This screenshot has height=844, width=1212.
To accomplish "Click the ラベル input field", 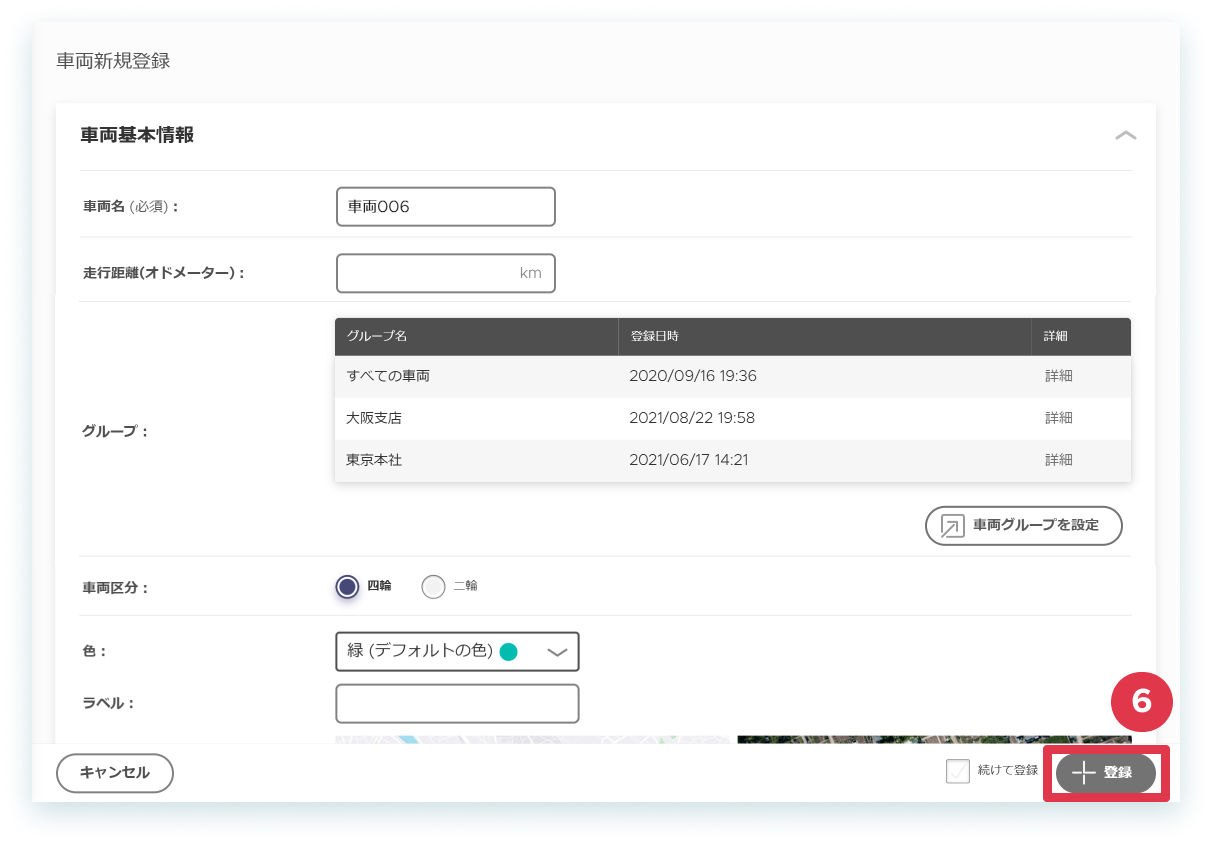I will point(458,703).
